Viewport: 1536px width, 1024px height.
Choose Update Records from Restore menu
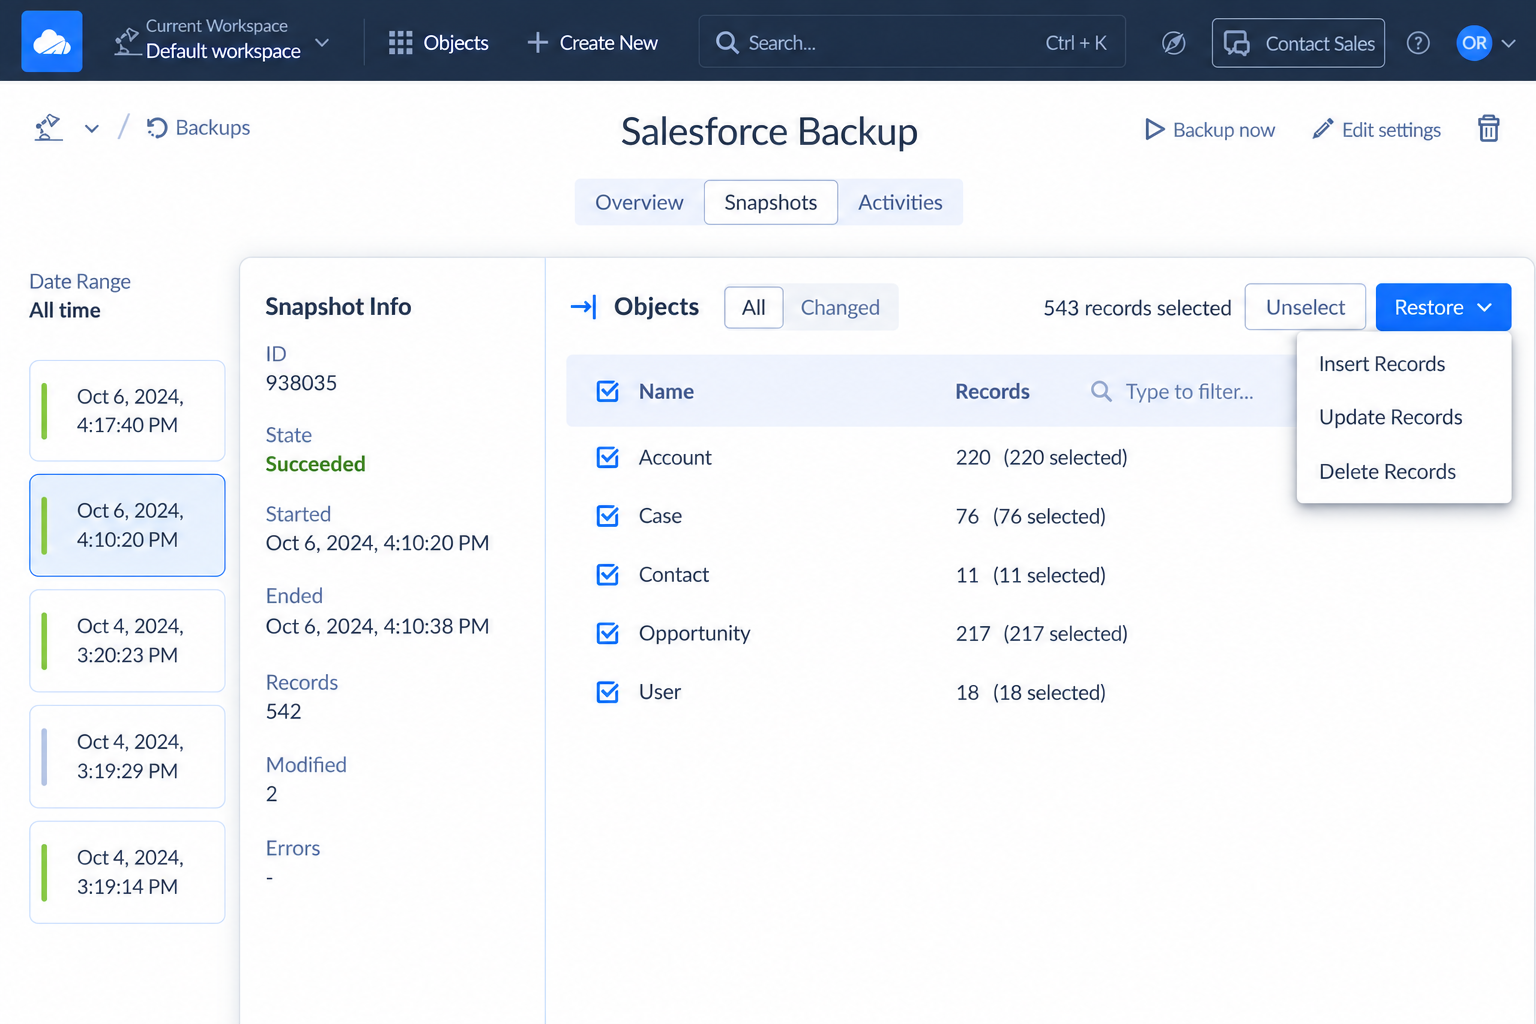pyautogui.click(x=1403, y=417)
